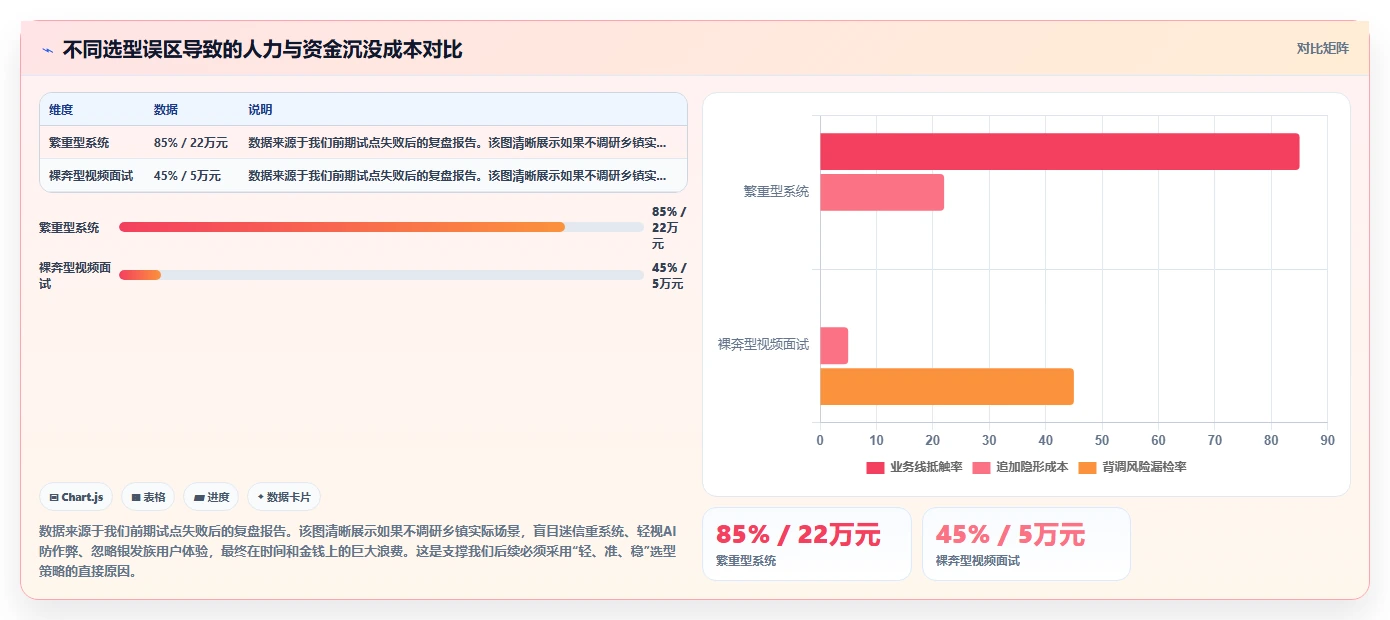Select the 进度 chip
The image size is (1390, 620).
(x=211, y=497)
